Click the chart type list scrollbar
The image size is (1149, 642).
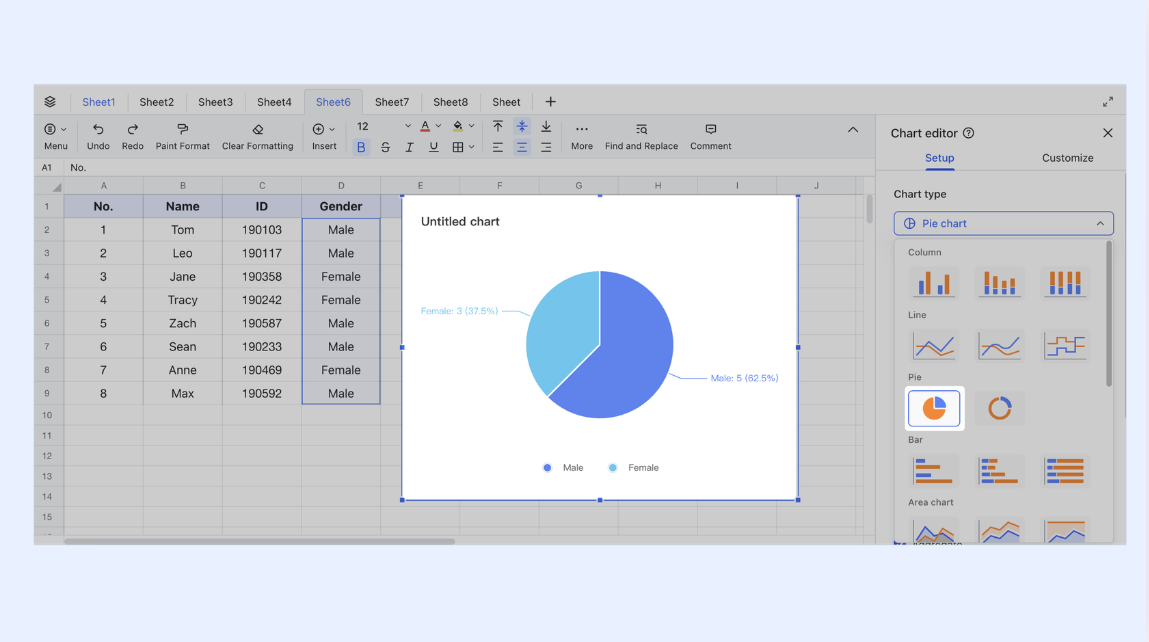tap(1109, 314)
